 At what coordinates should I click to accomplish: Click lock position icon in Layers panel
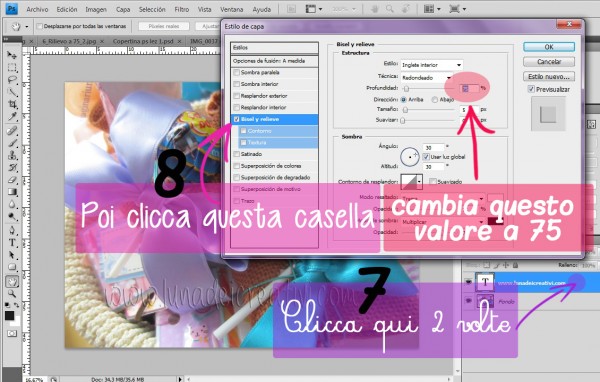505,265
